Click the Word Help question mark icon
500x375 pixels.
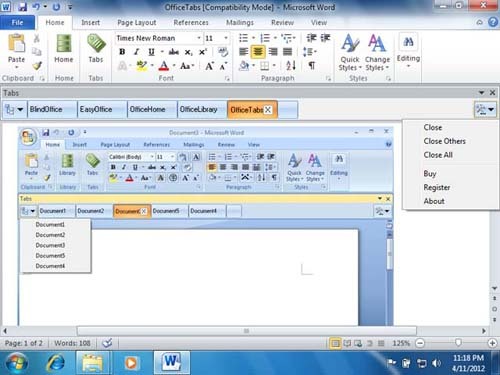[493, 22]
